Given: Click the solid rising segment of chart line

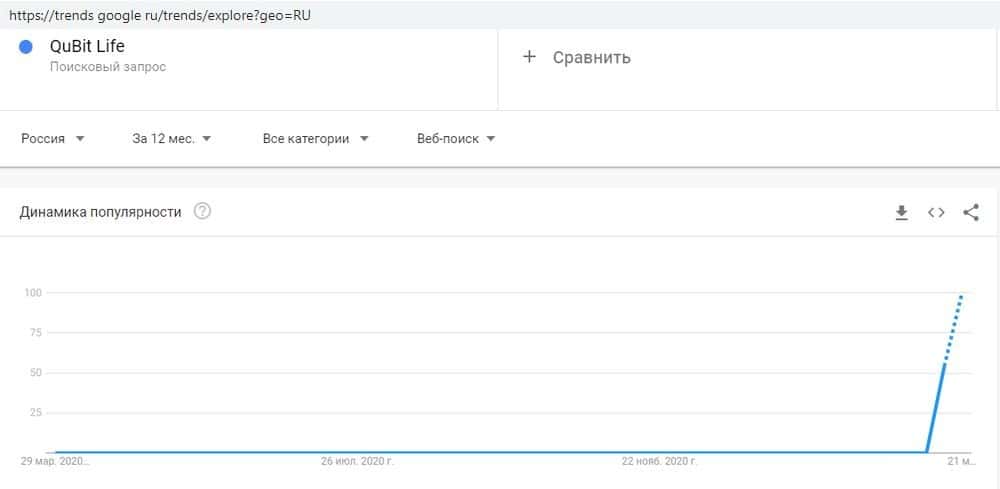Looking at the screenshot, I should point(936,408).
